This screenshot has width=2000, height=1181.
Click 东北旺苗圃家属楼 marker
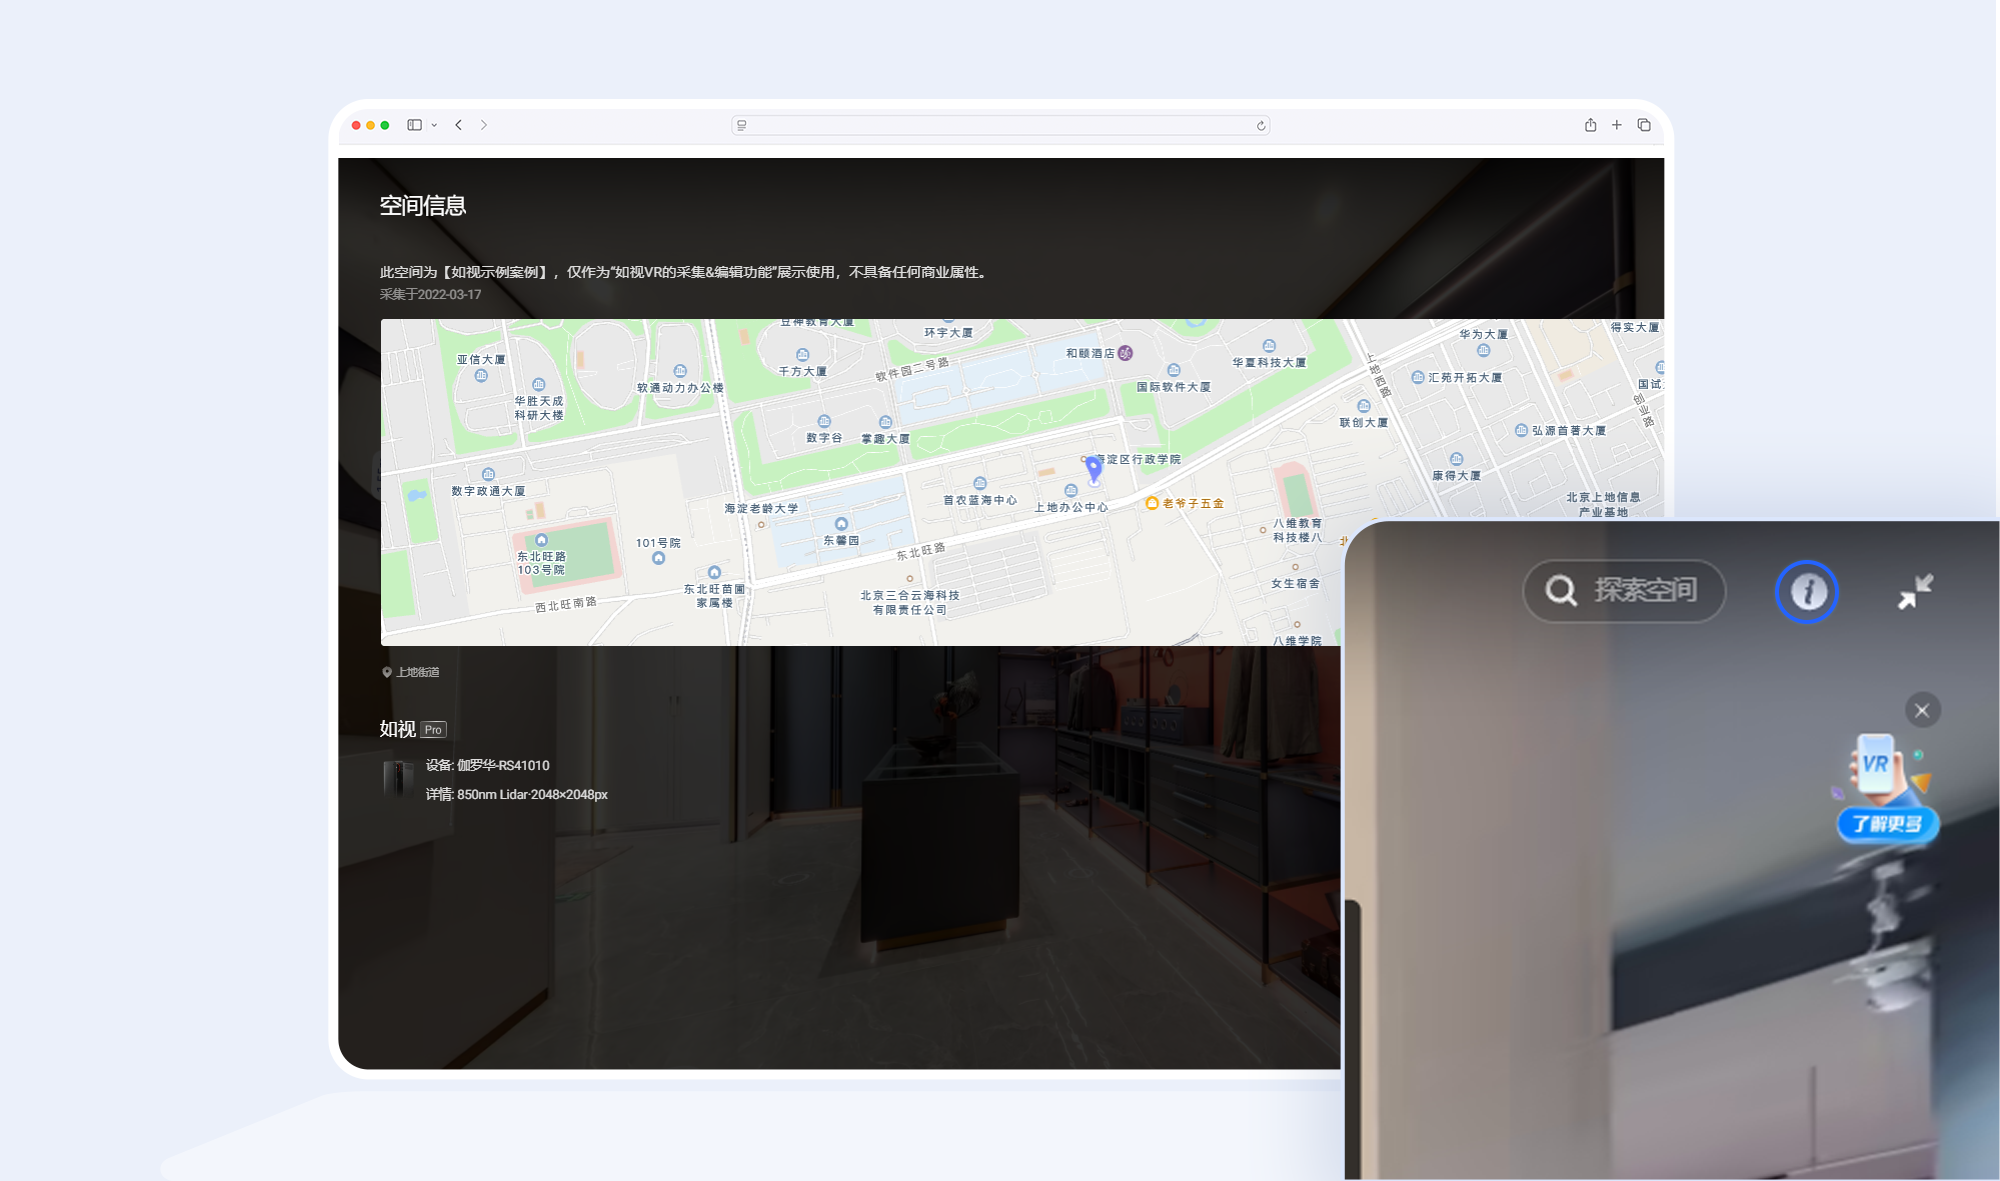(x=714, y=573)
